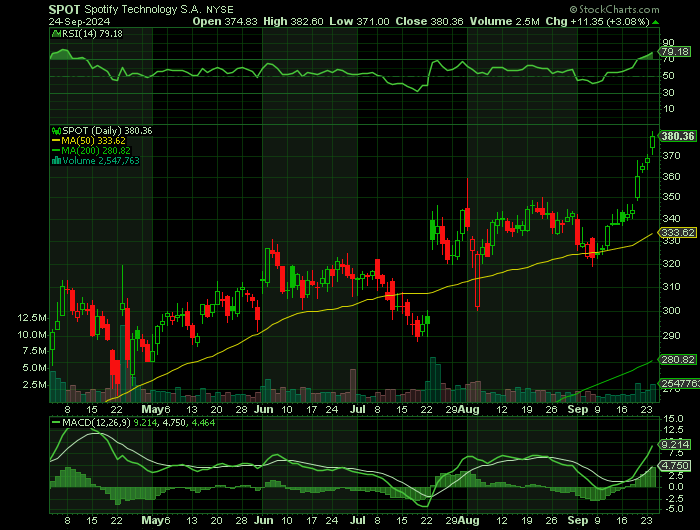
Task: Click the yellow 333.62 flag on the price axis
Action: click(678, 233)
